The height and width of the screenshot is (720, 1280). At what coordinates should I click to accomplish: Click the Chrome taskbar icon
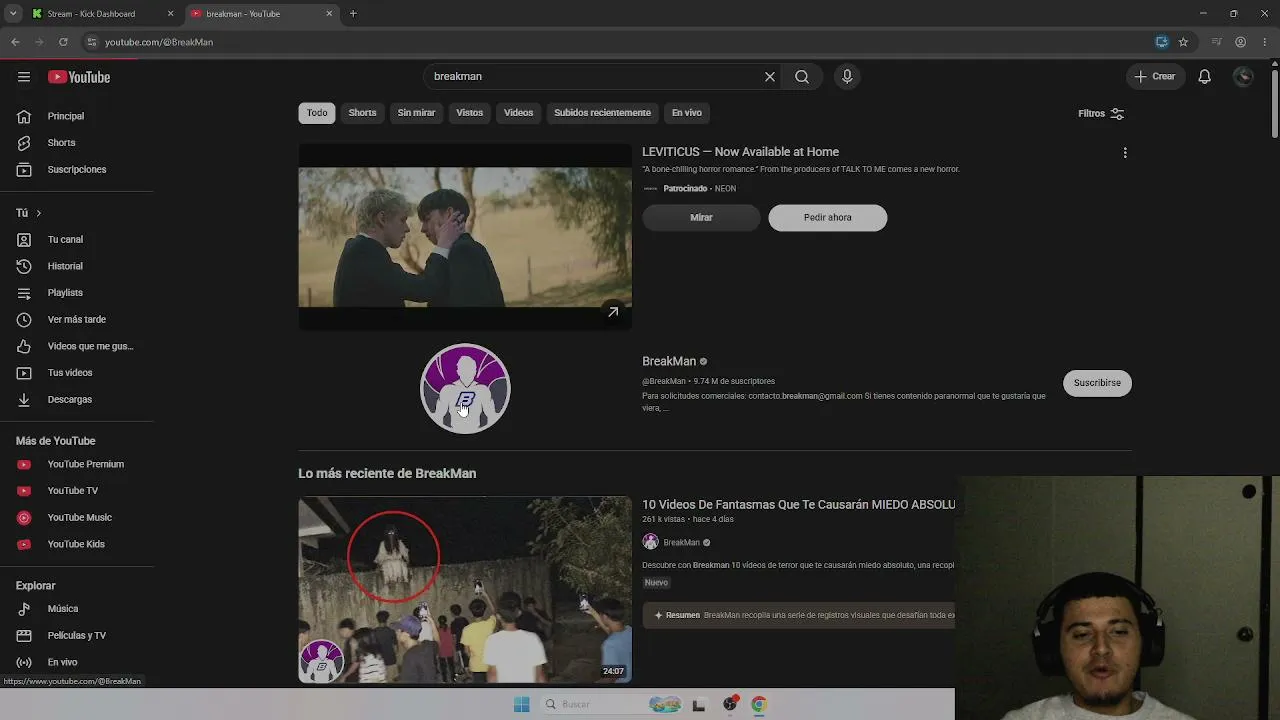tap(759, 705)
